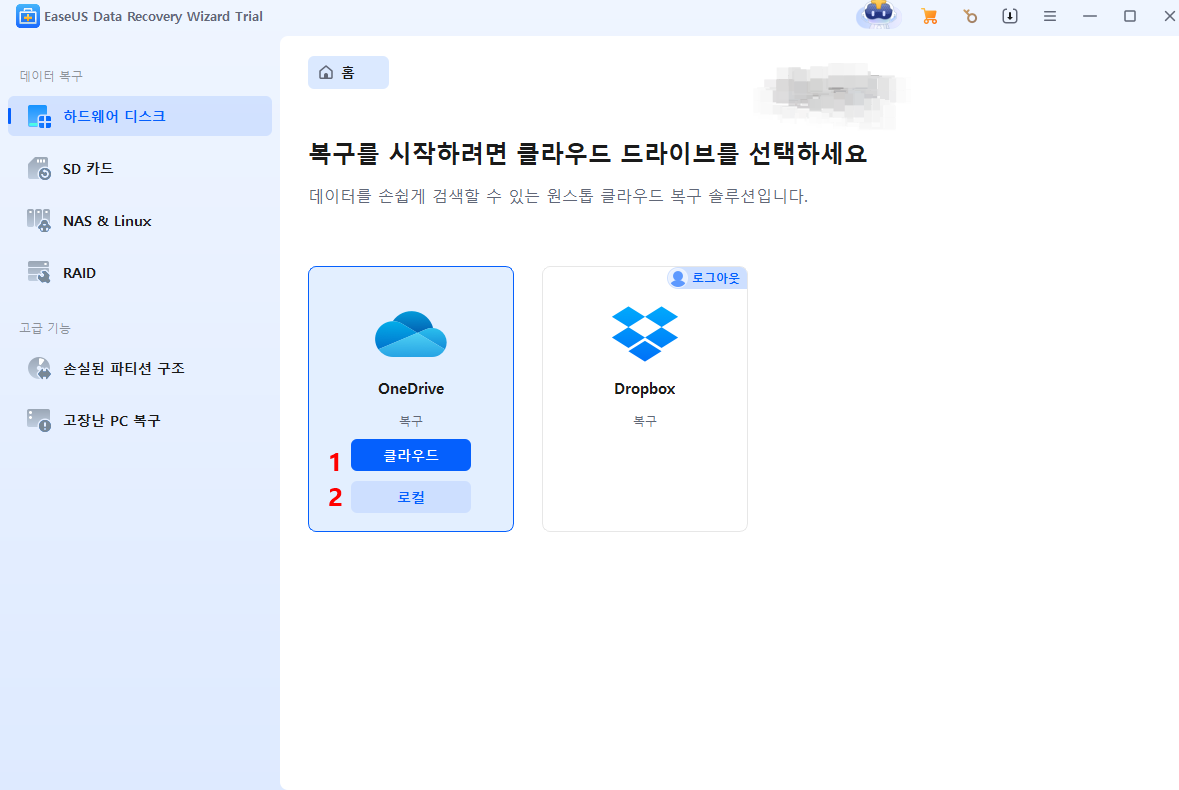Click the 로컬 button under OneDrive

tap(411, 497)
